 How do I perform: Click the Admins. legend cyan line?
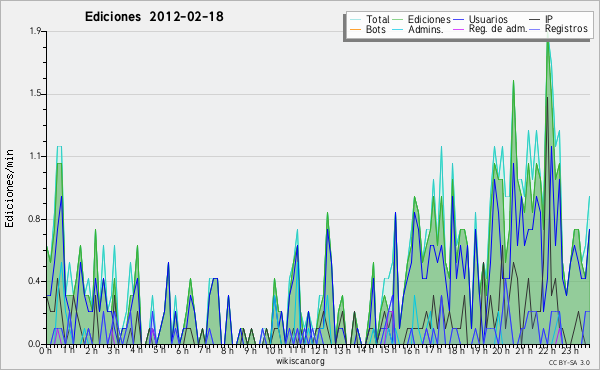coord(398,29)
